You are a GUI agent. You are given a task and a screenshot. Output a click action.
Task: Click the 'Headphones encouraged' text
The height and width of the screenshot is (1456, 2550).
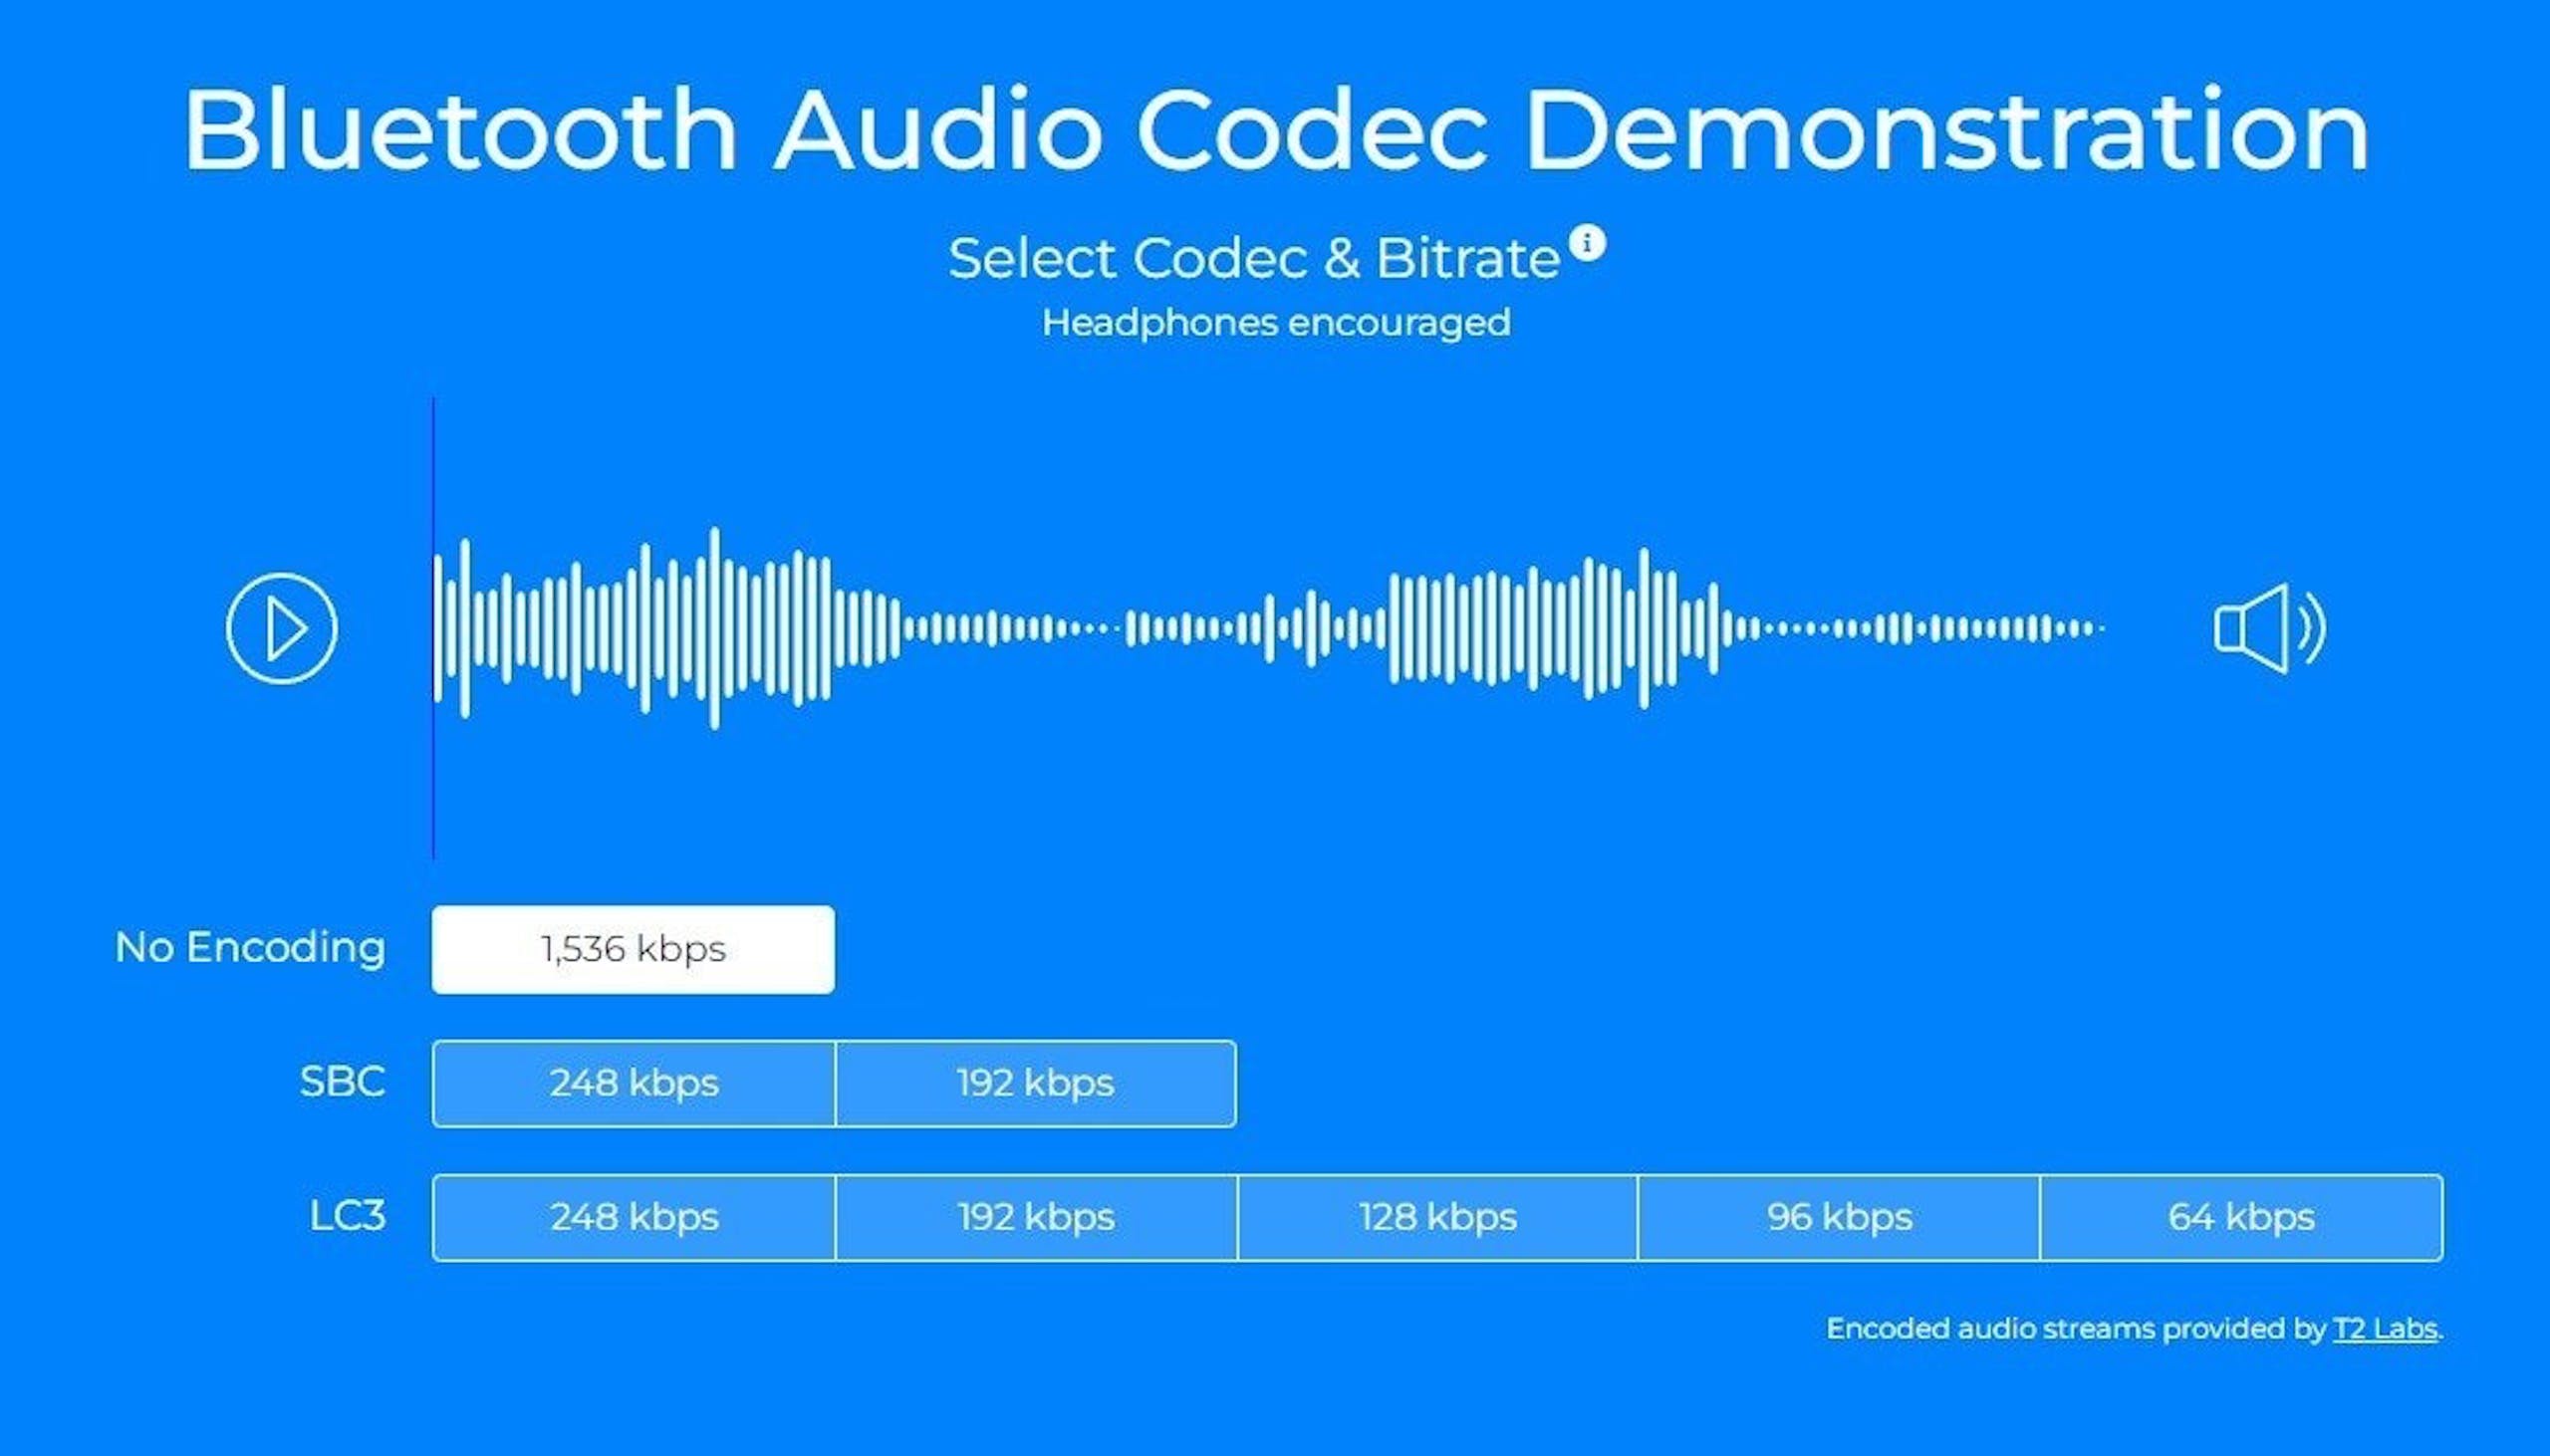1276,323
